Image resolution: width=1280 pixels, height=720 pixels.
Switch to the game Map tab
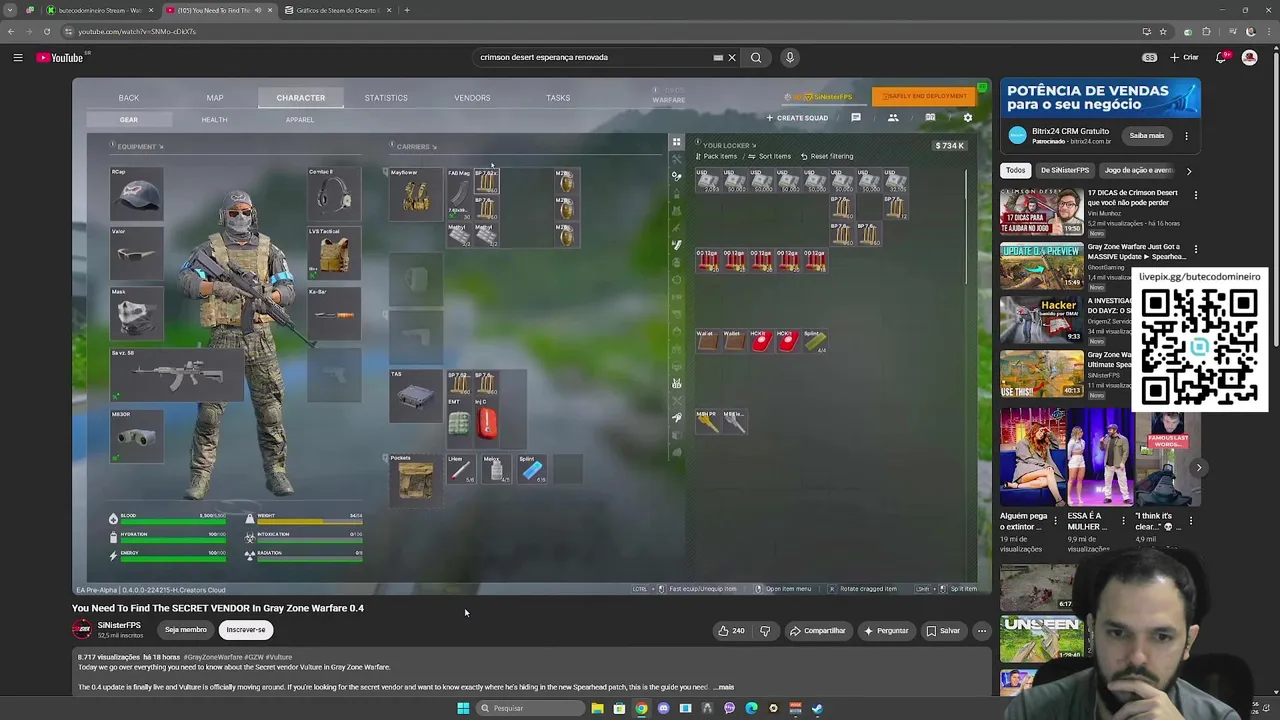[x=215, y=98]
